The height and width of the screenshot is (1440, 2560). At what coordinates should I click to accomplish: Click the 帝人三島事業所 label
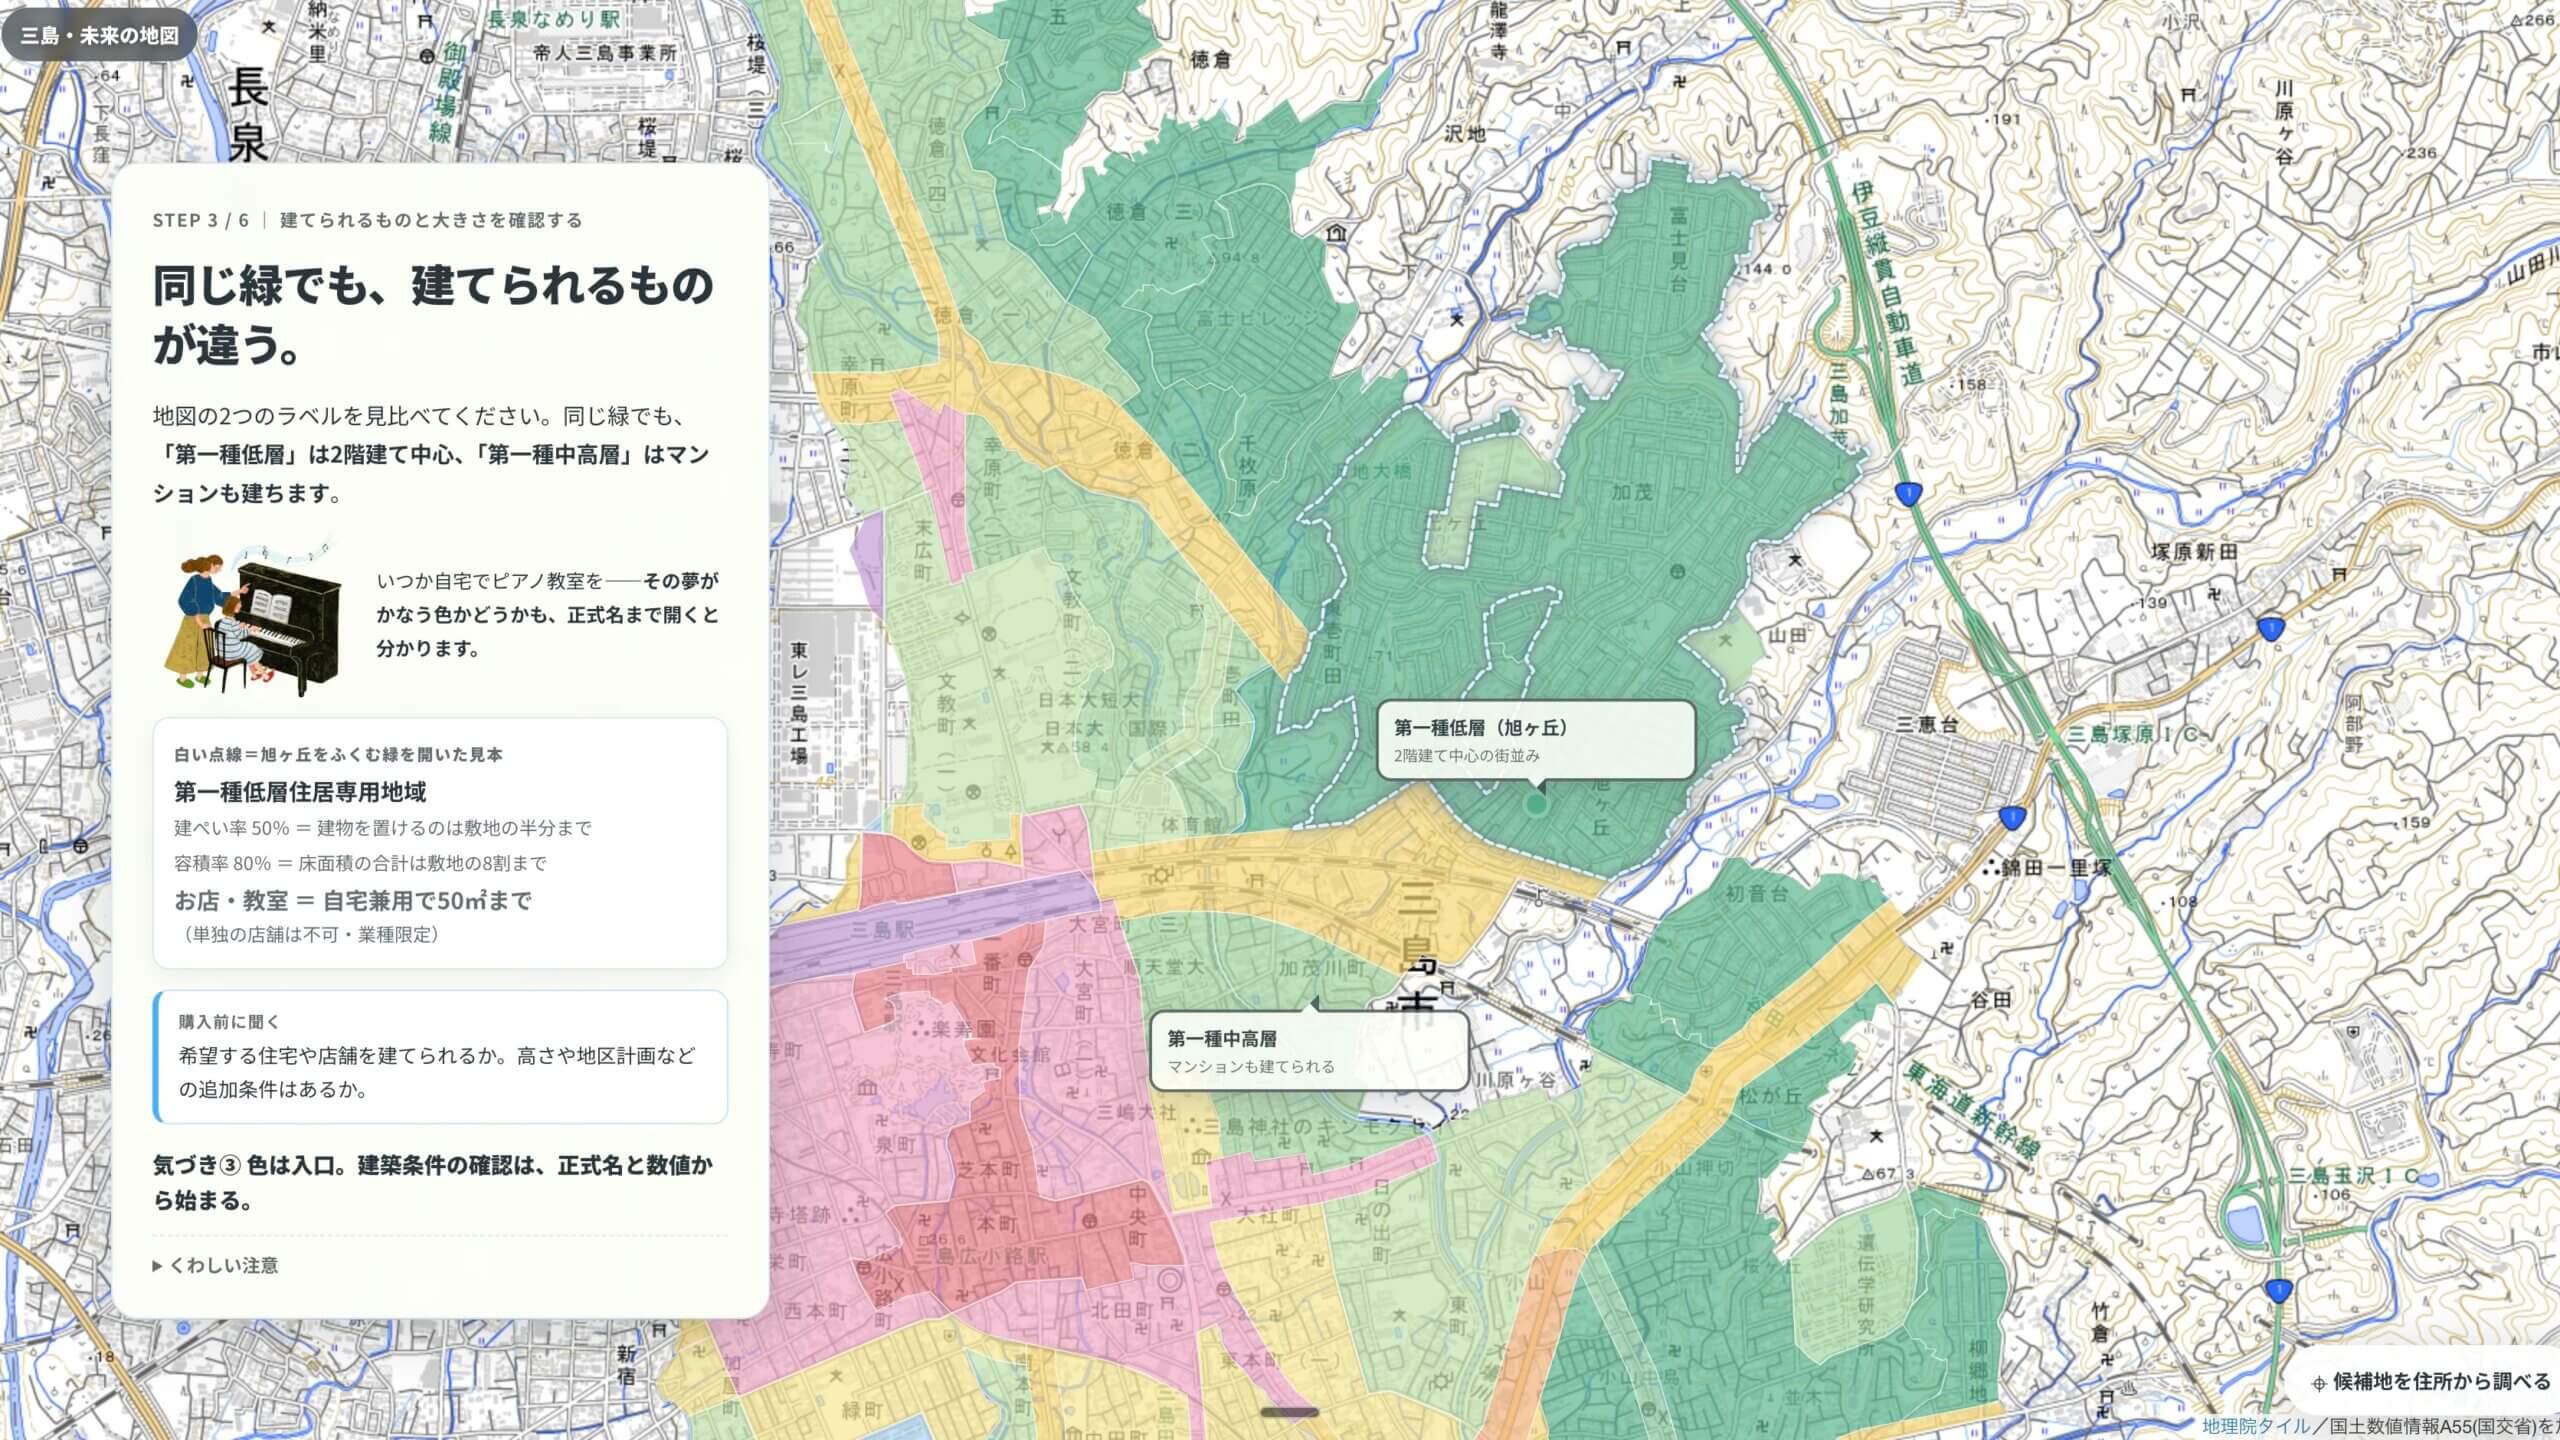(x=605, y=53)
